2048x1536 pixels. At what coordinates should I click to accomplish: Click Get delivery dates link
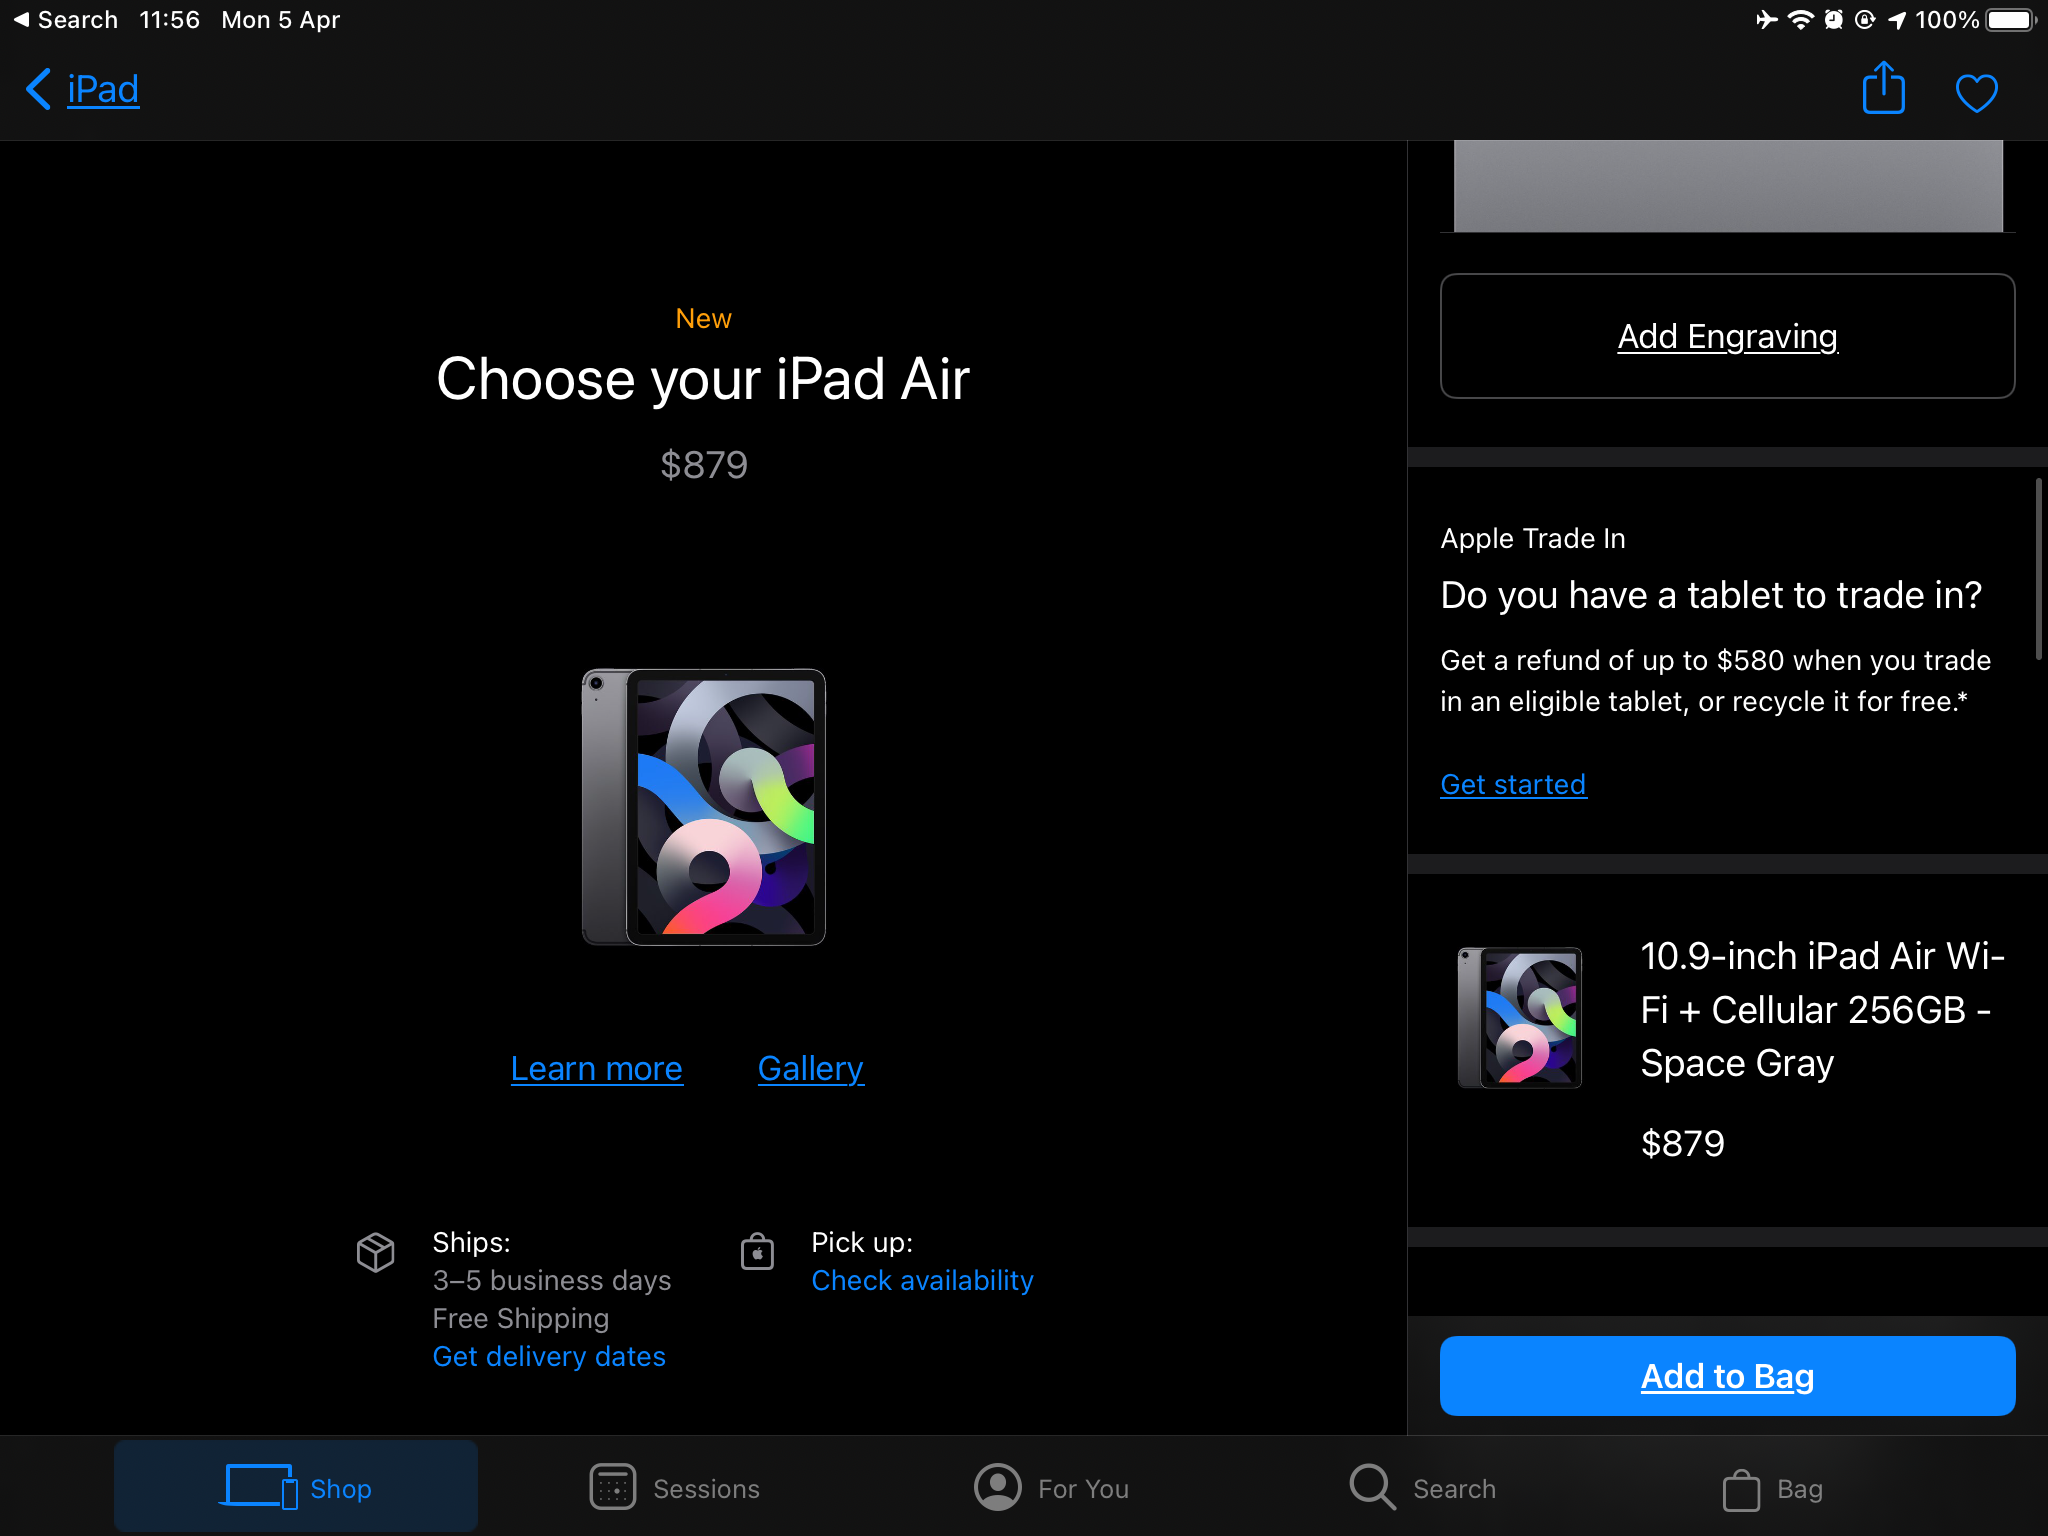pyautogui.click(x=548, y=1356)
